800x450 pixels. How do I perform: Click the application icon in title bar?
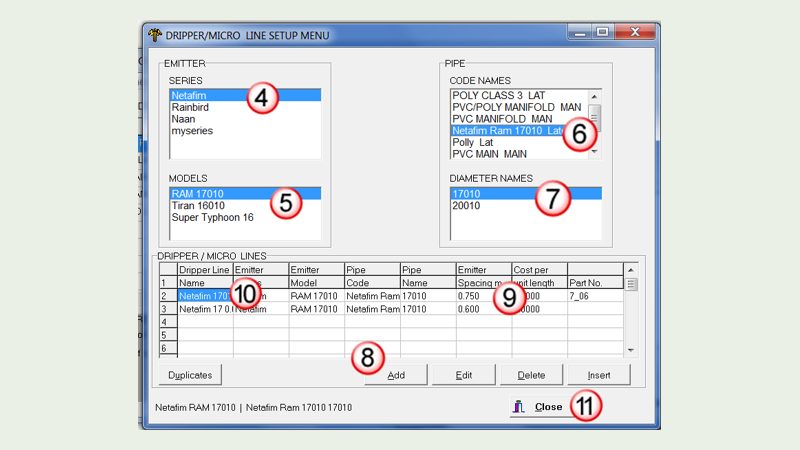click(155, 35)
